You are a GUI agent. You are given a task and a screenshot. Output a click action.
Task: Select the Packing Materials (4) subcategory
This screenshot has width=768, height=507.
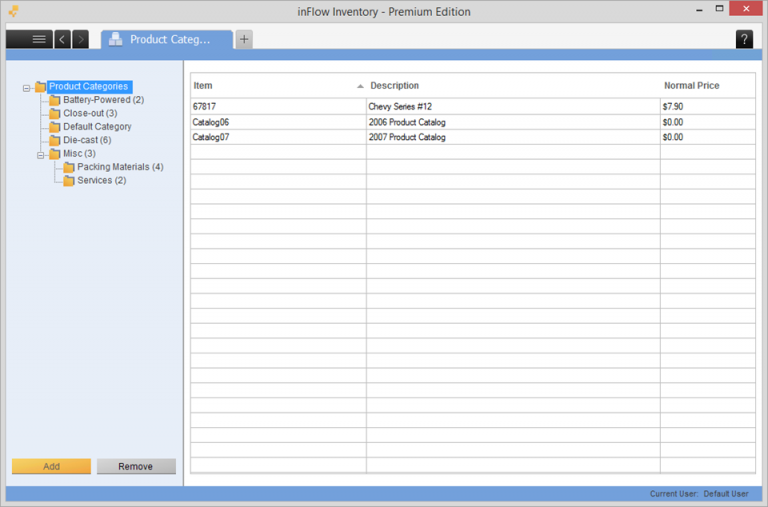[120, 167]
